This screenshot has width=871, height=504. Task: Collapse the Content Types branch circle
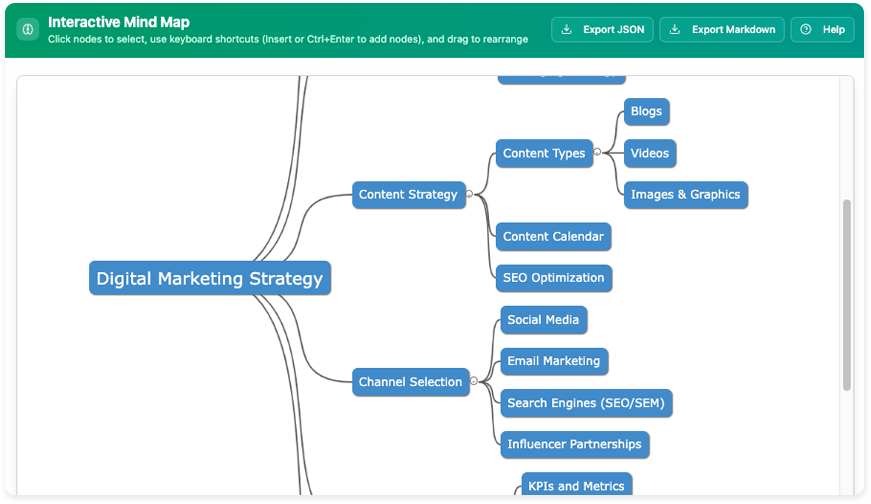[597, 152]
